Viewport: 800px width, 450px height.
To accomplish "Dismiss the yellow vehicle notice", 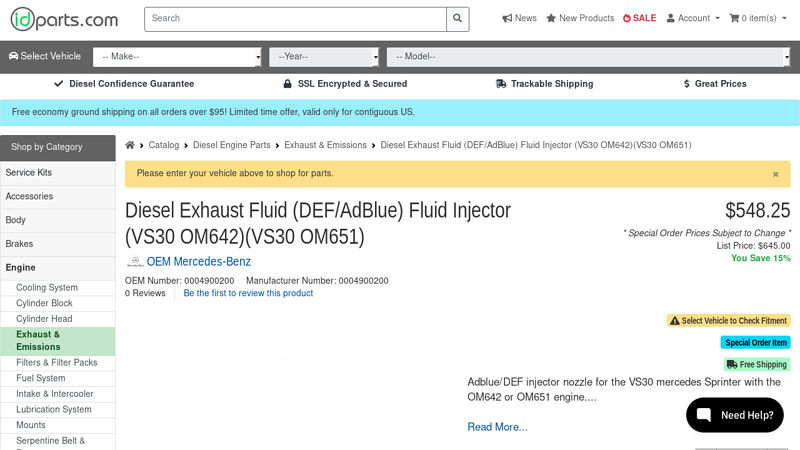I will coord(776,174).
